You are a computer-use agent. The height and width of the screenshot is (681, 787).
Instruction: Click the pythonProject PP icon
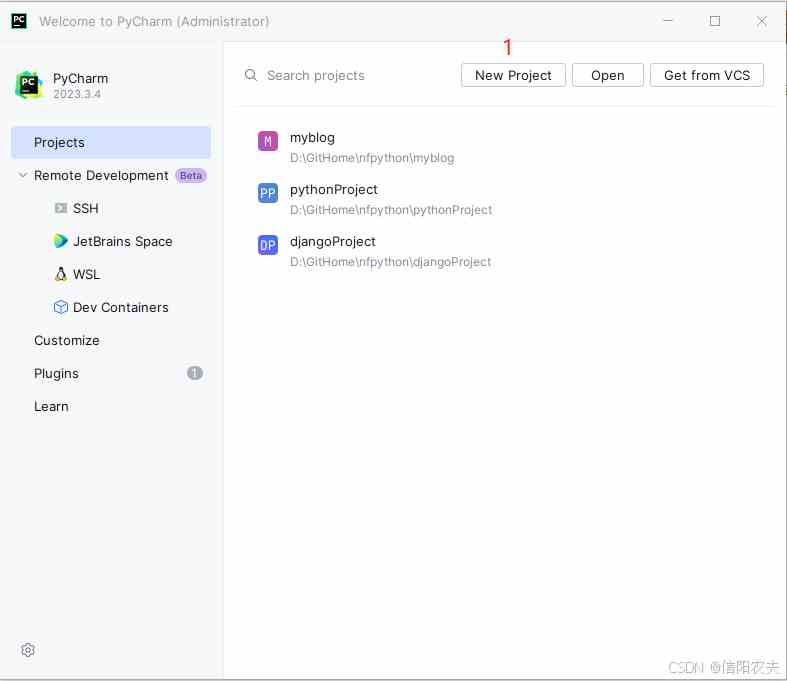[268, 193]
